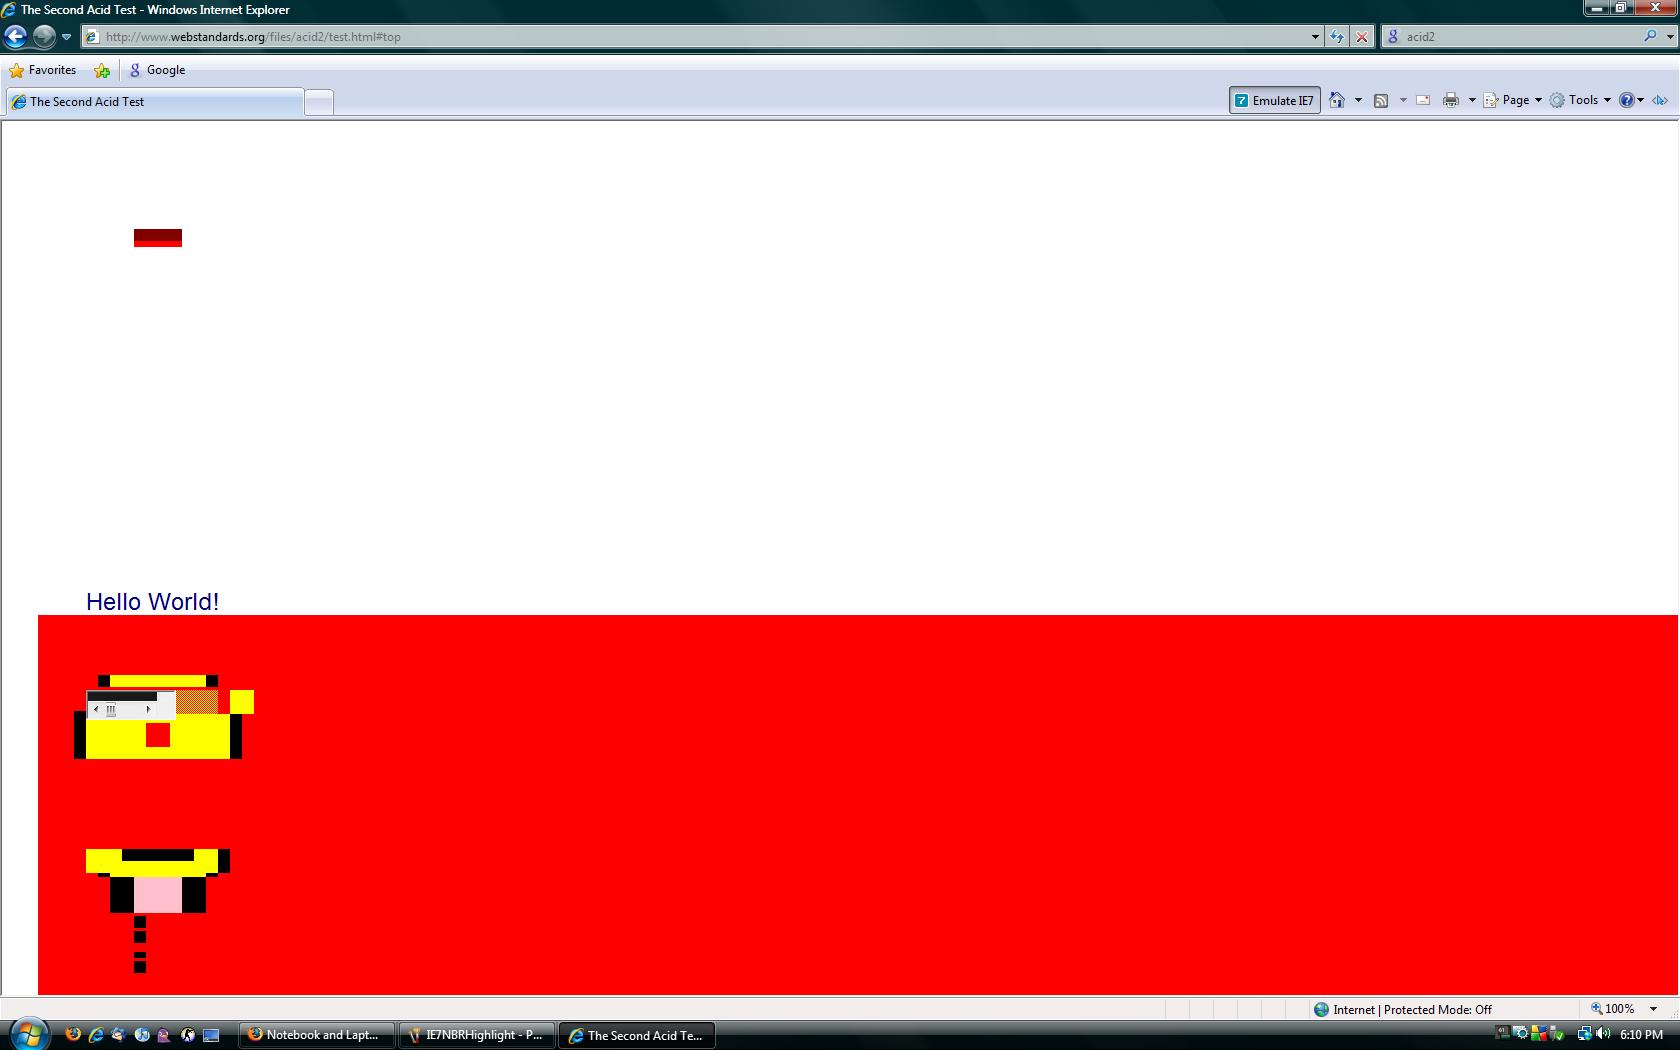Expand the address bar autocomplete dropdown
1680x1050 pixels.
coord(1315,37)
